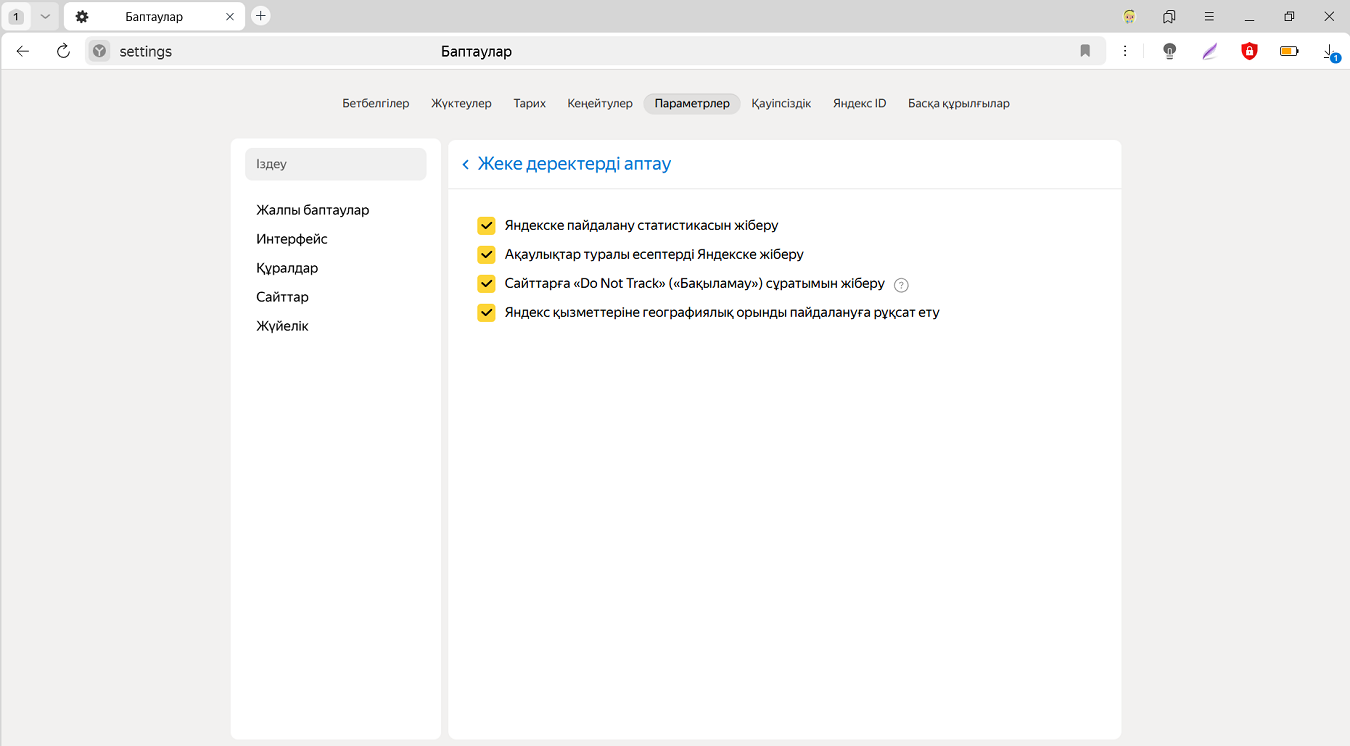This screenshot has height=746, width=1350.
Task: Select Интерфейс in the settings sidebar
Action: click(x=292, y=239)
